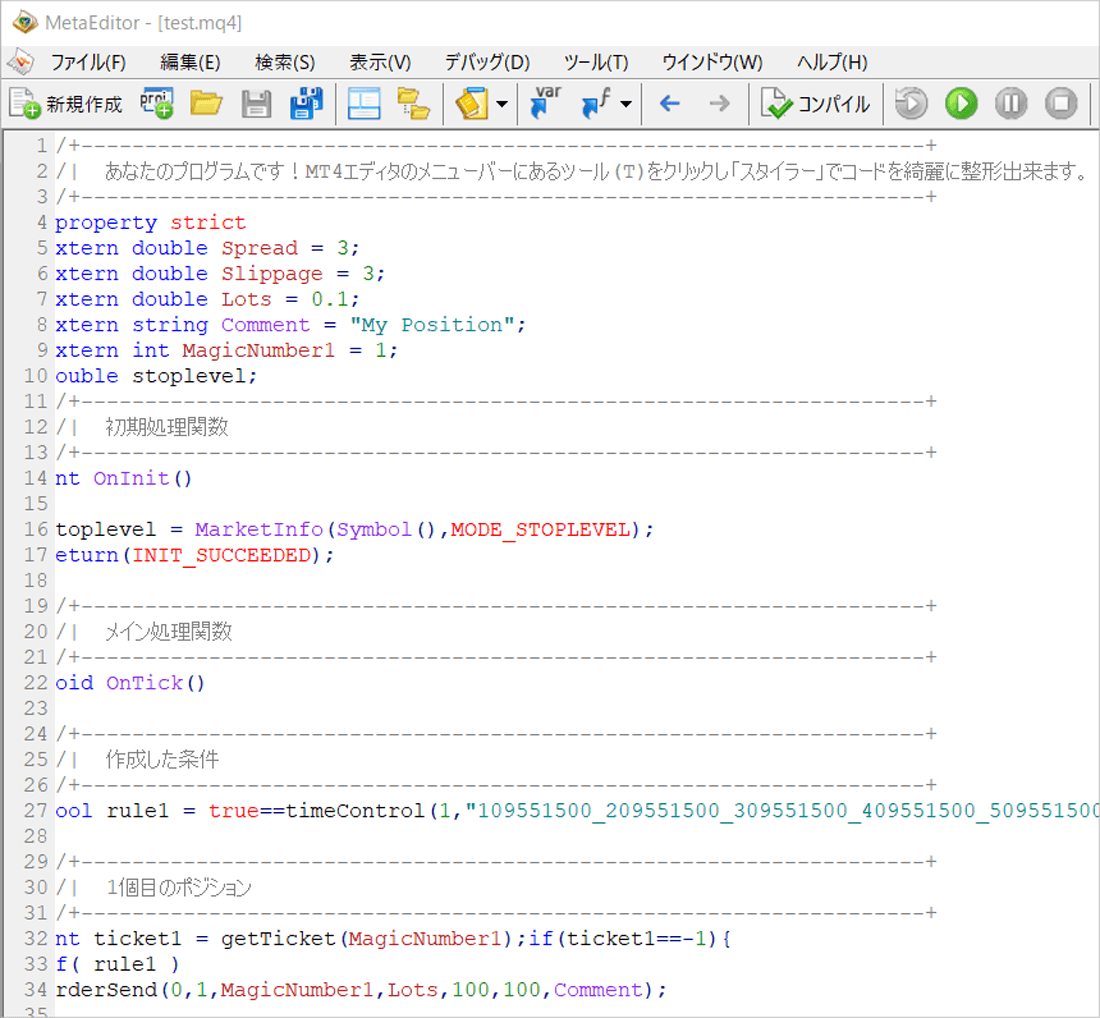Open the New project icon
Viewport: 1100px width, 1018px height.
click(x=156, y=104)
